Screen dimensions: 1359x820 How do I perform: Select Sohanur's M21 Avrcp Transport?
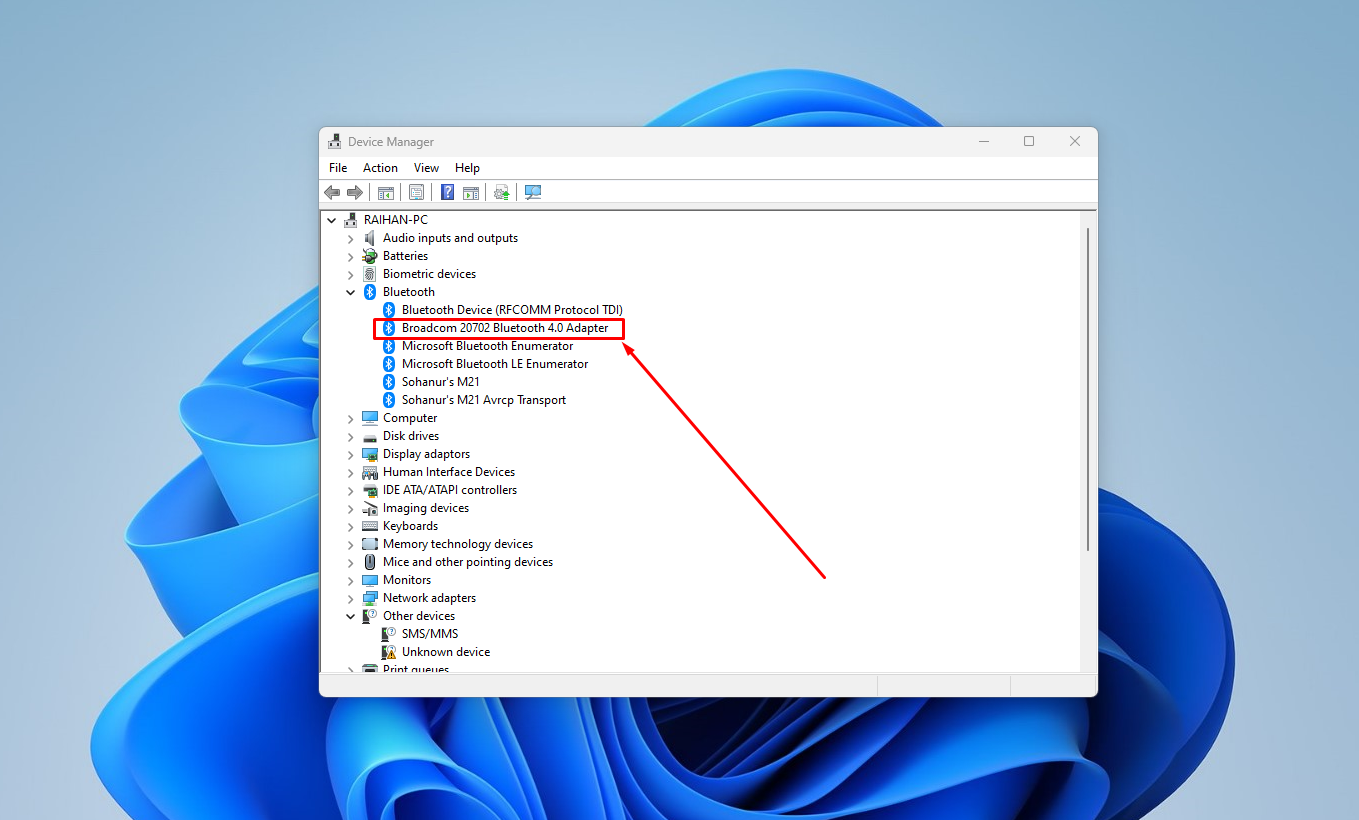pyautogui.click(x=484, y=400)
